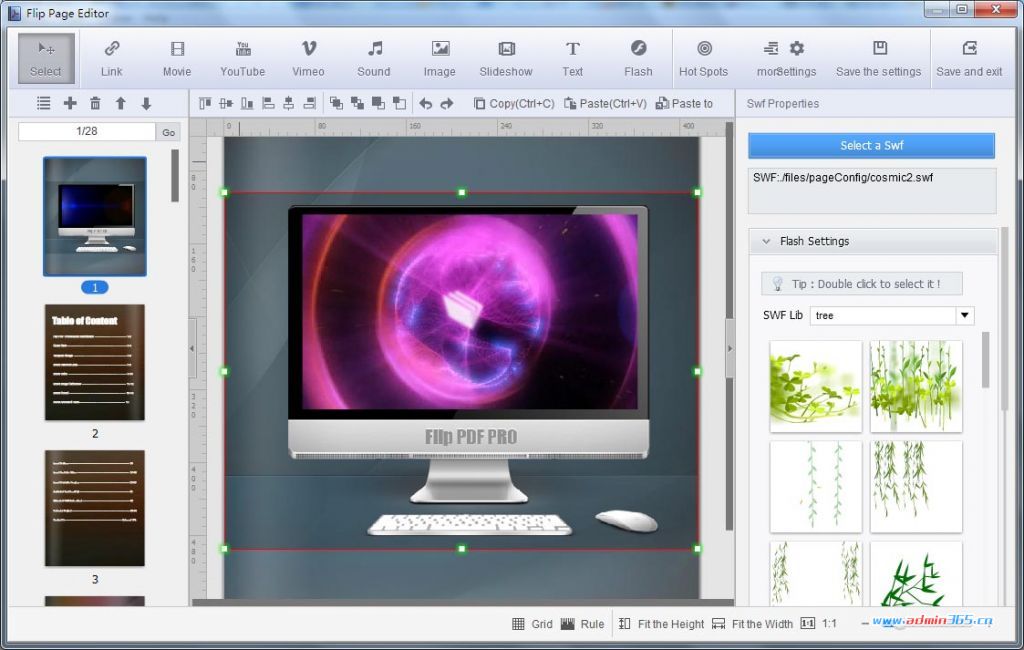Click Fit the Height
Viewport: 1024px width, 650px height.
(x=662, y=624)
